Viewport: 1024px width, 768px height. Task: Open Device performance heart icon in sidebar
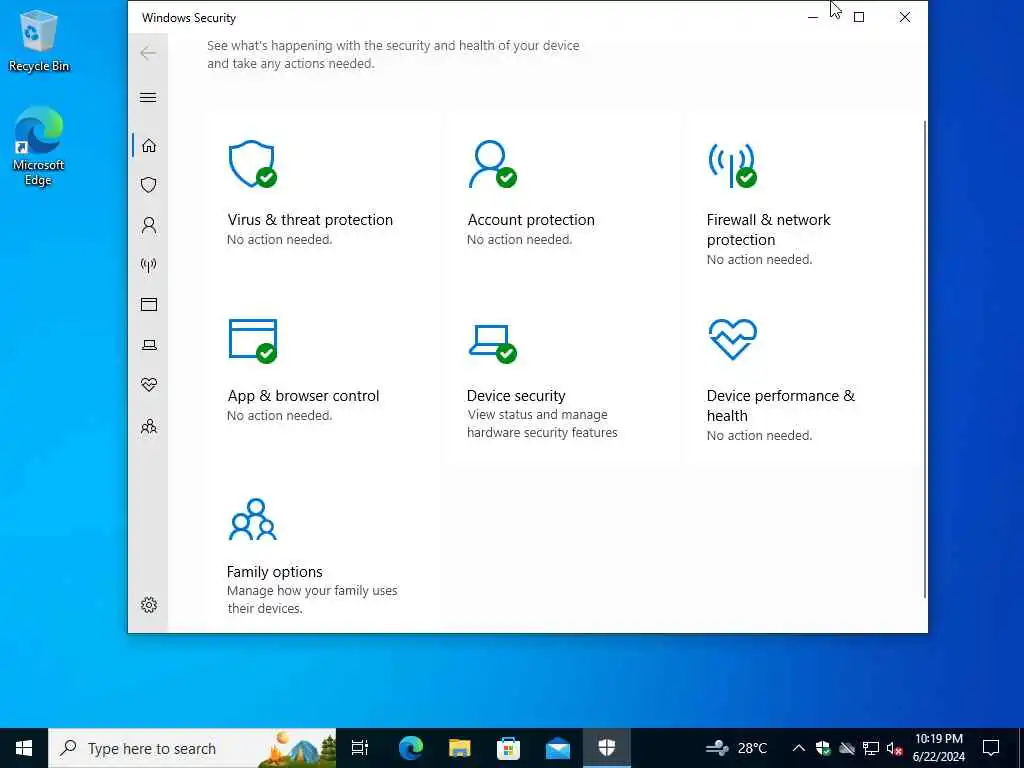pos(149,385)
